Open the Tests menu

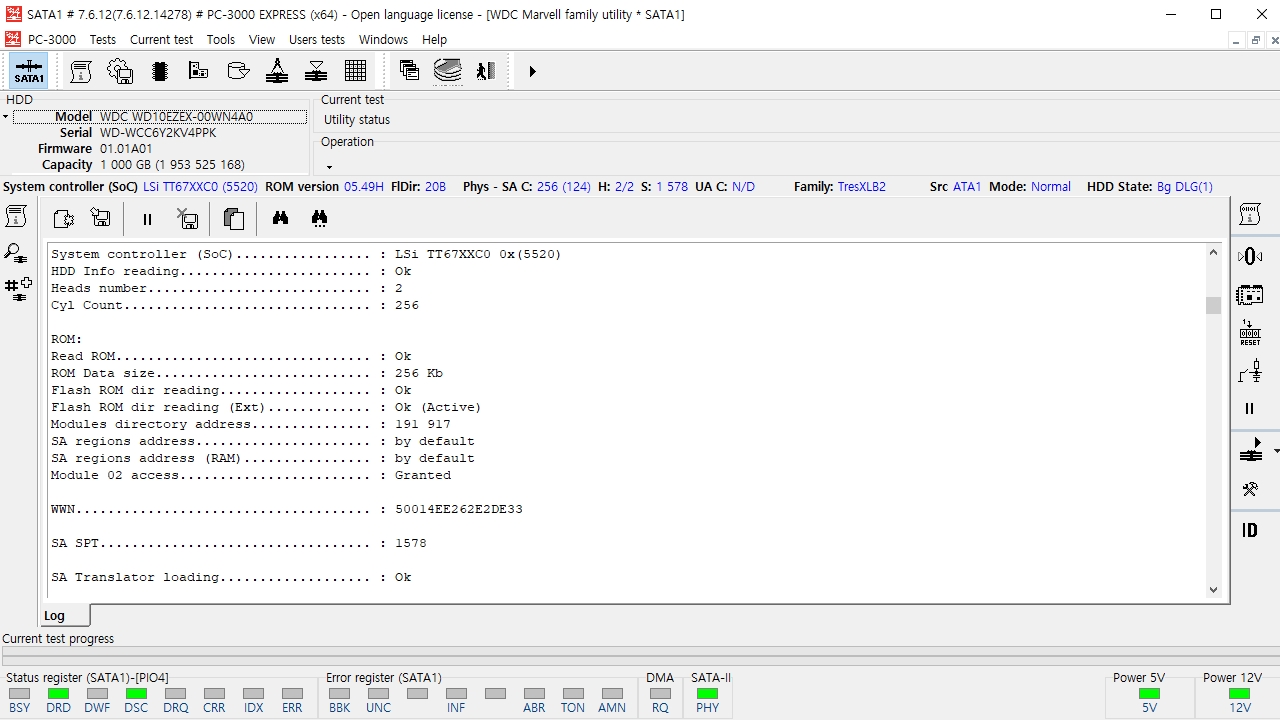click(x=102, y=40)
